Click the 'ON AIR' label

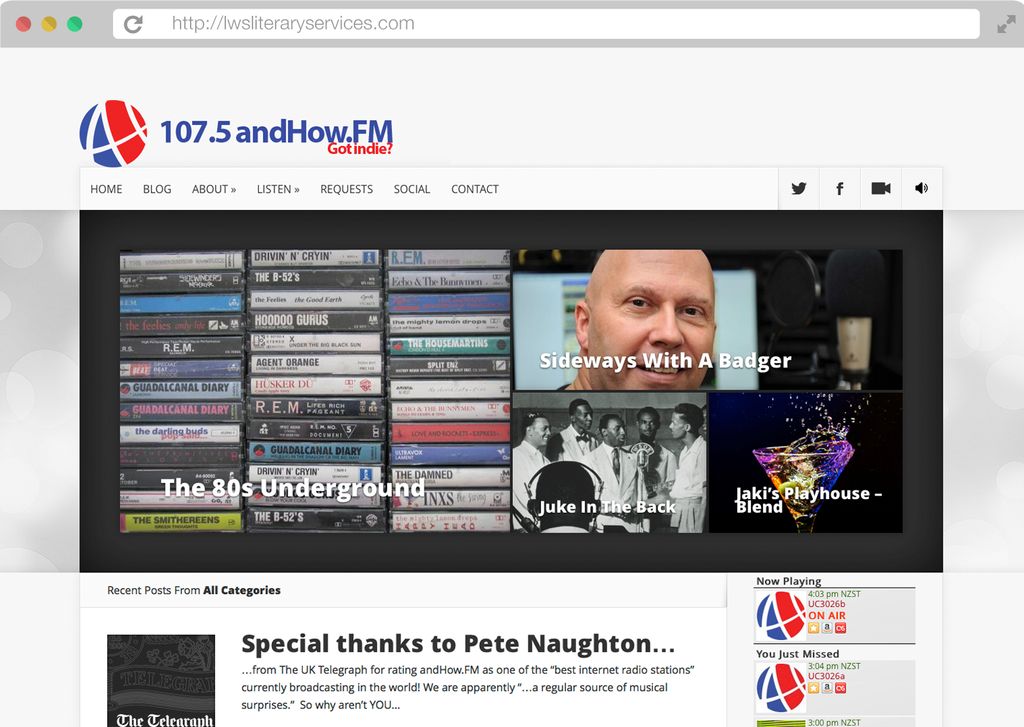827,615
